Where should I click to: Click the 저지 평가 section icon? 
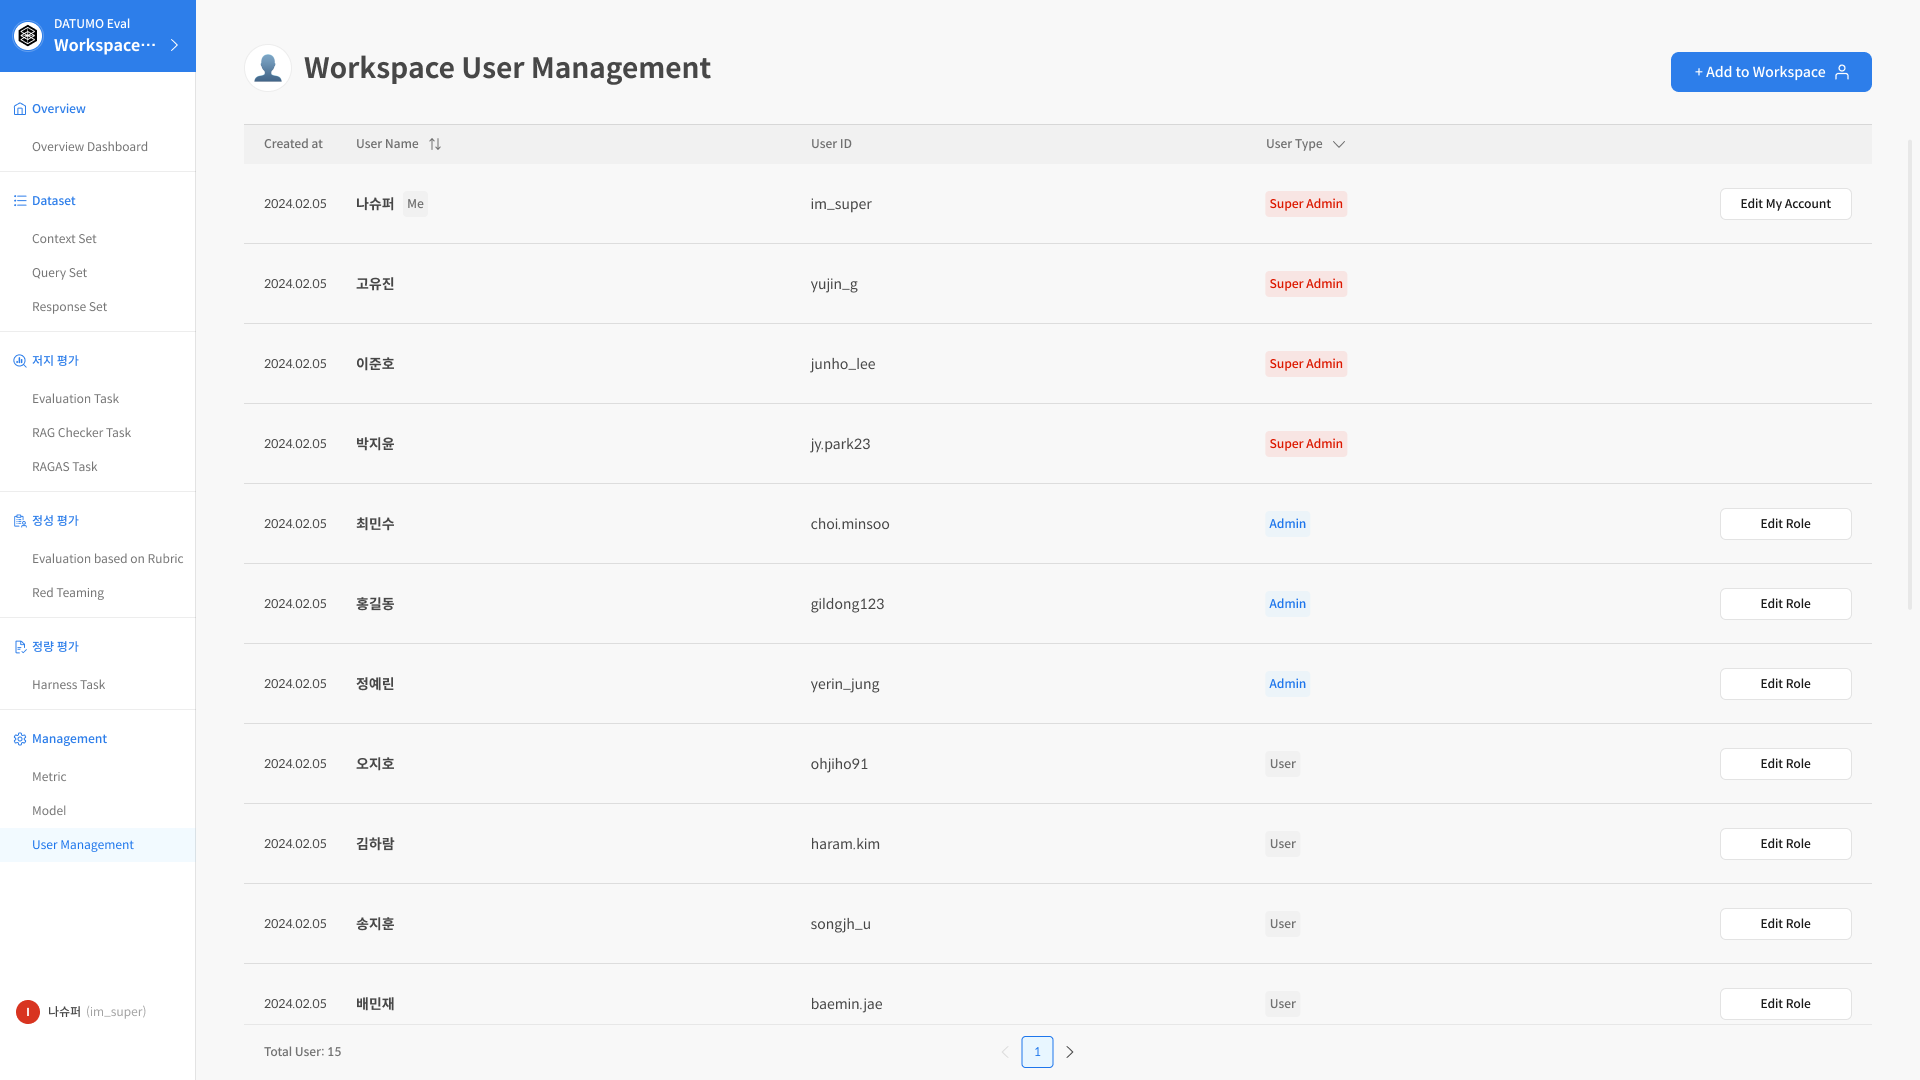click(x=19, y=361)
